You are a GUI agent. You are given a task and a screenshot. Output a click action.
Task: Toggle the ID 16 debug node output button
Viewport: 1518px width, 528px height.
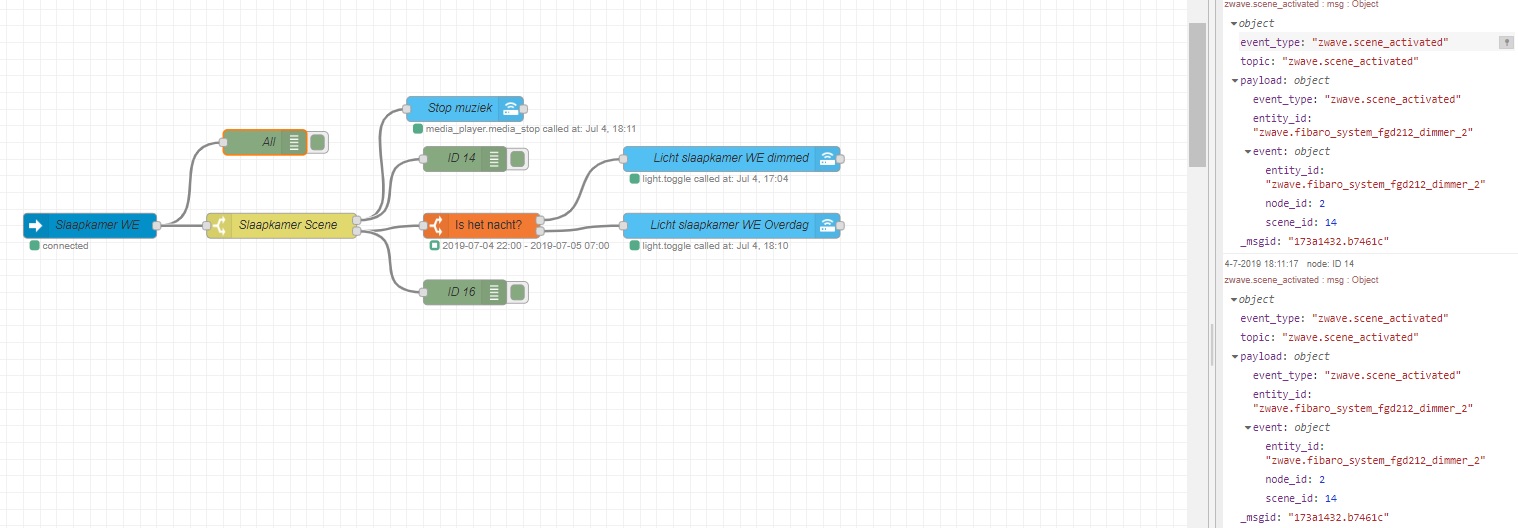[517, 292]
